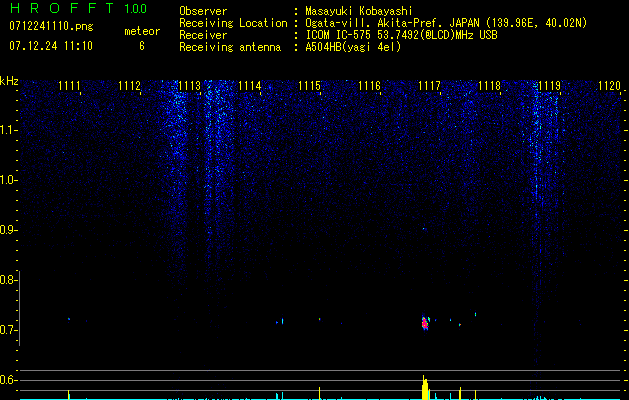Click the 1114 time axis label

250,86
